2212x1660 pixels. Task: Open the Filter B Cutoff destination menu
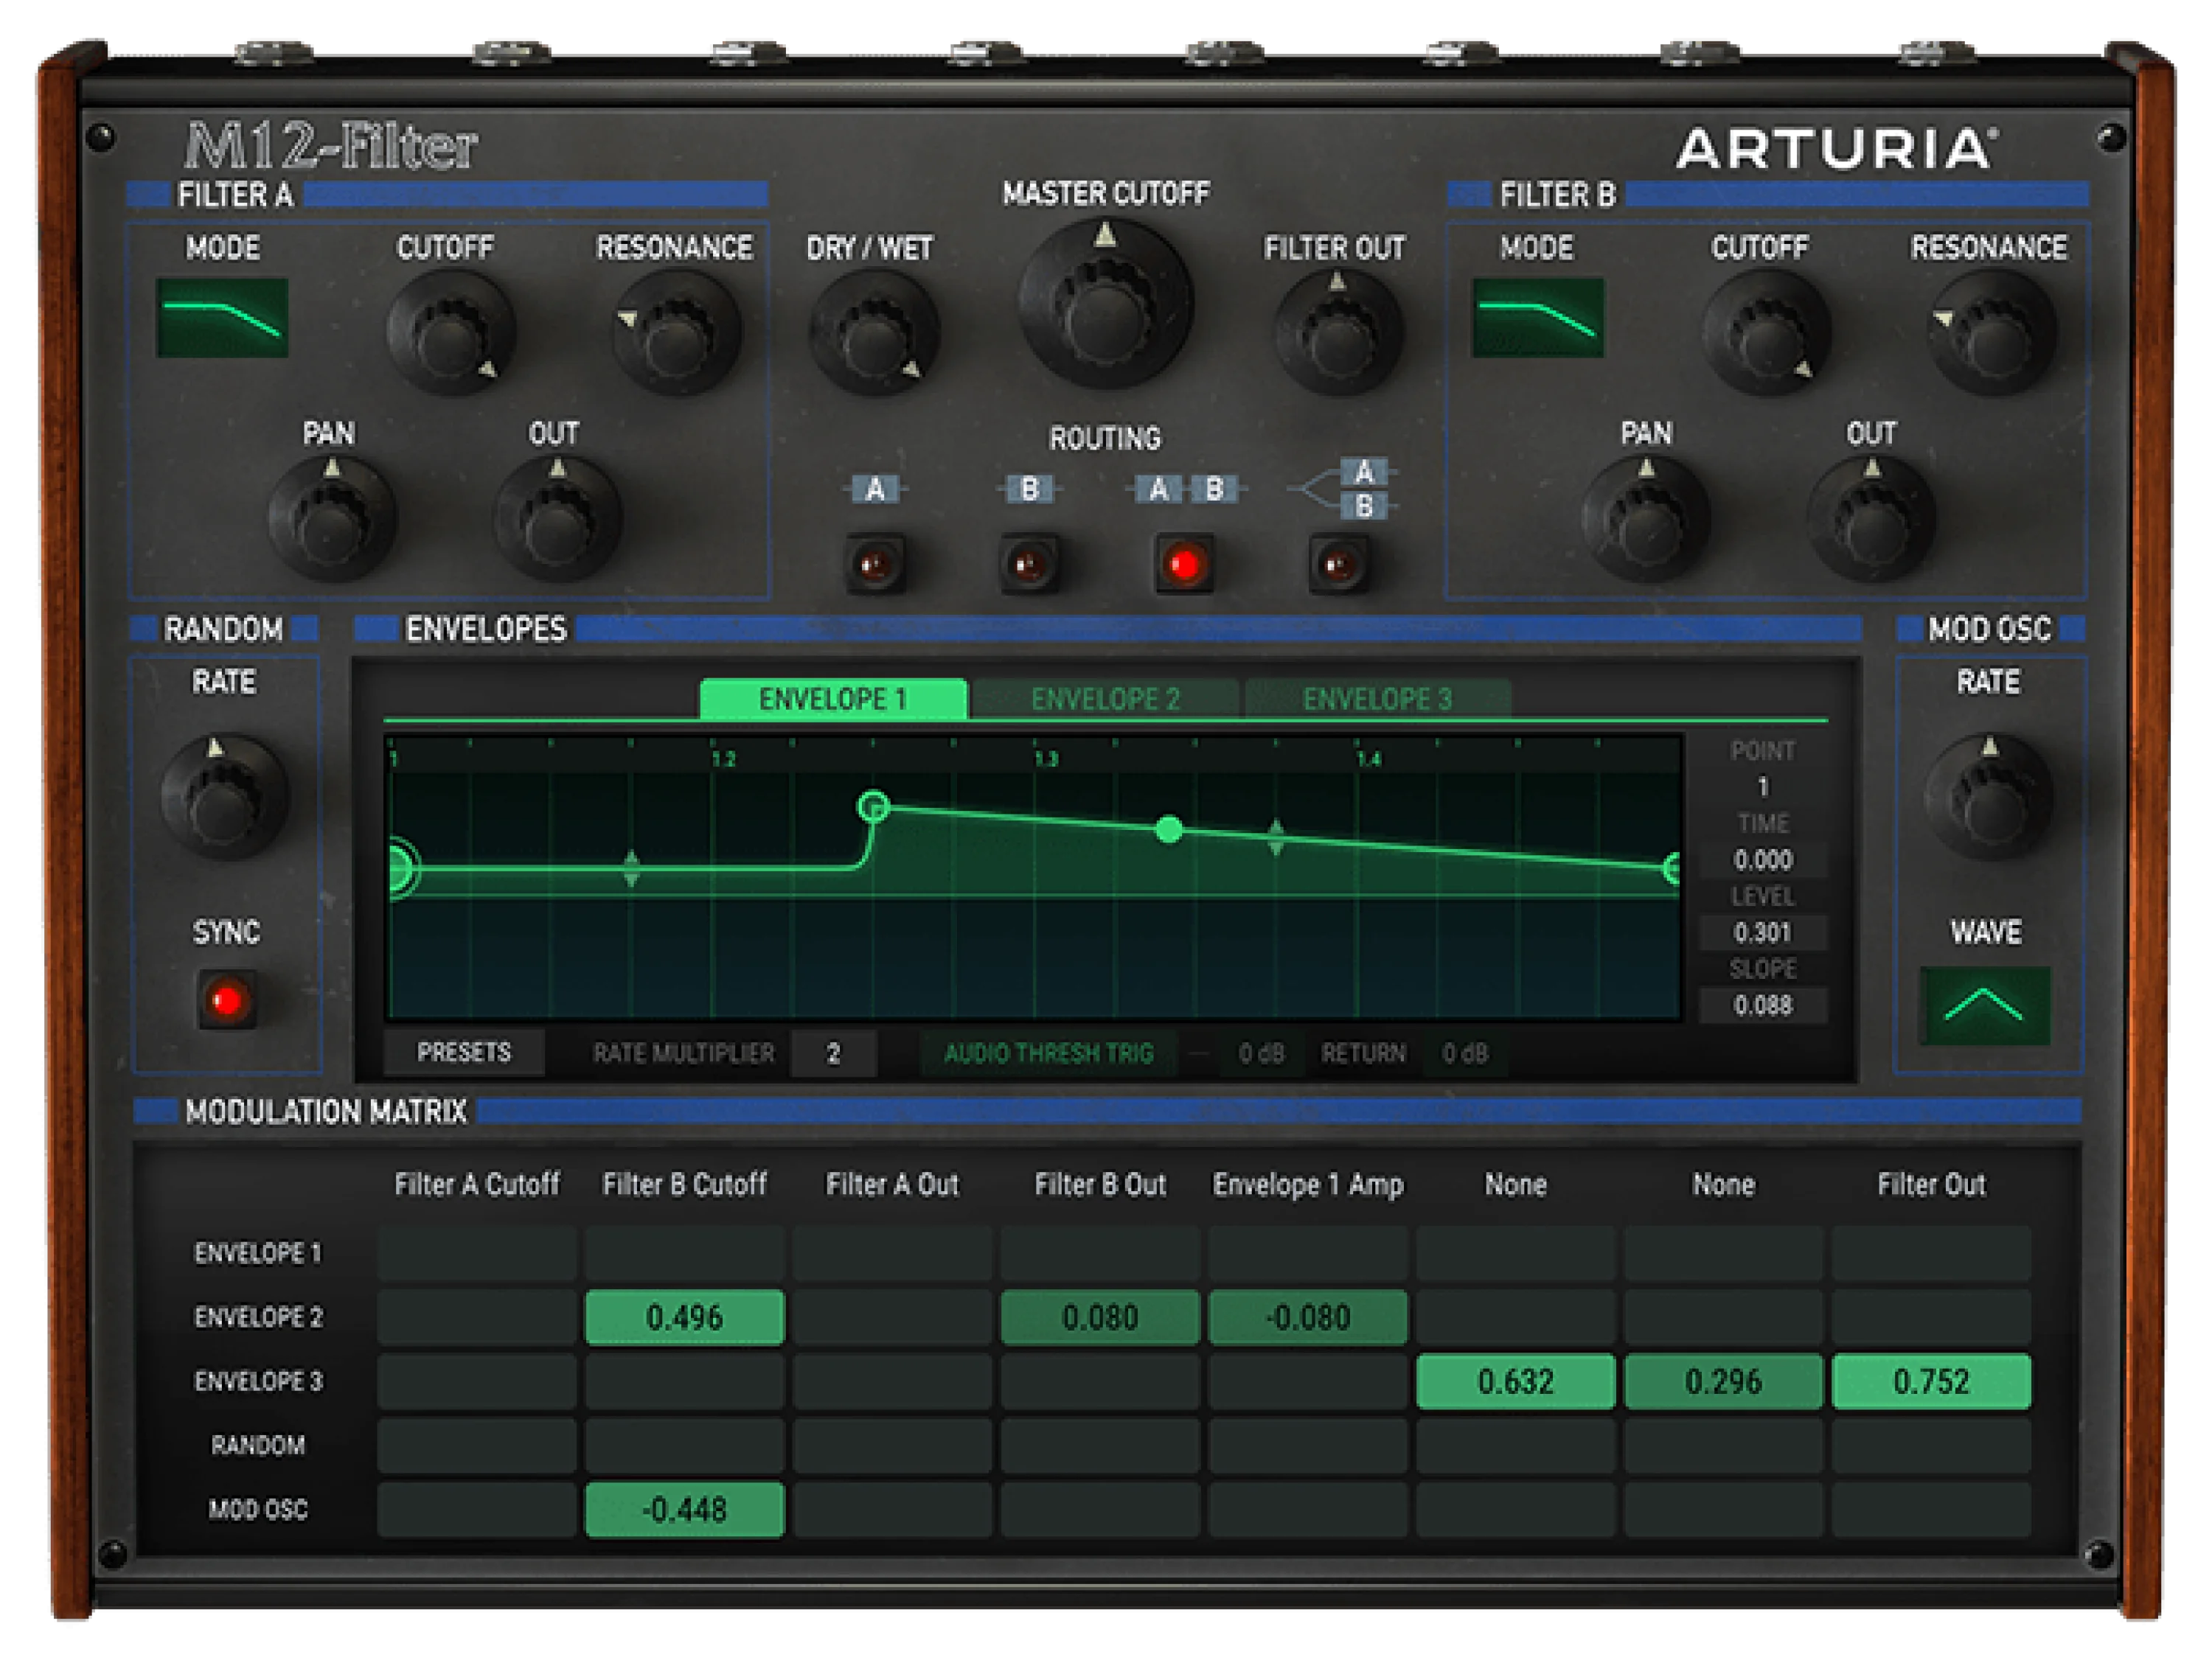(684, 1185)
